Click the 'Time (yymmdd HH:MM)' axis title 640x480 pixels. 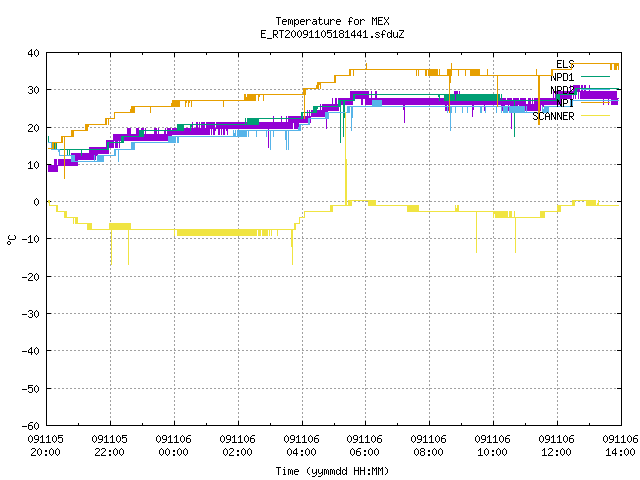[332, 471]
